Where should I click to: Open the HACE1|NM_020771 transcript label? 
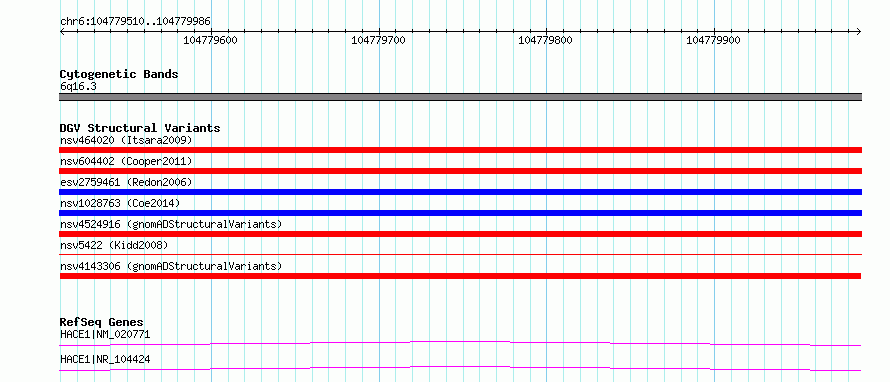105,334
